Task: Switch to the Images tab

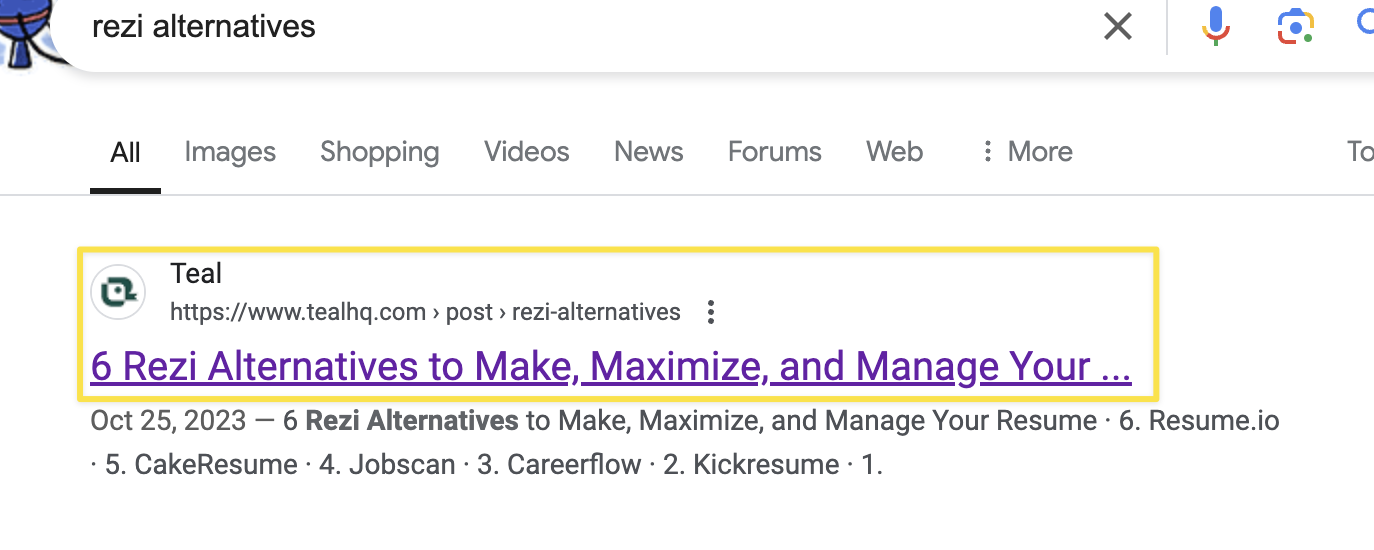Action: pyautogui.click(x=230, y=152)
